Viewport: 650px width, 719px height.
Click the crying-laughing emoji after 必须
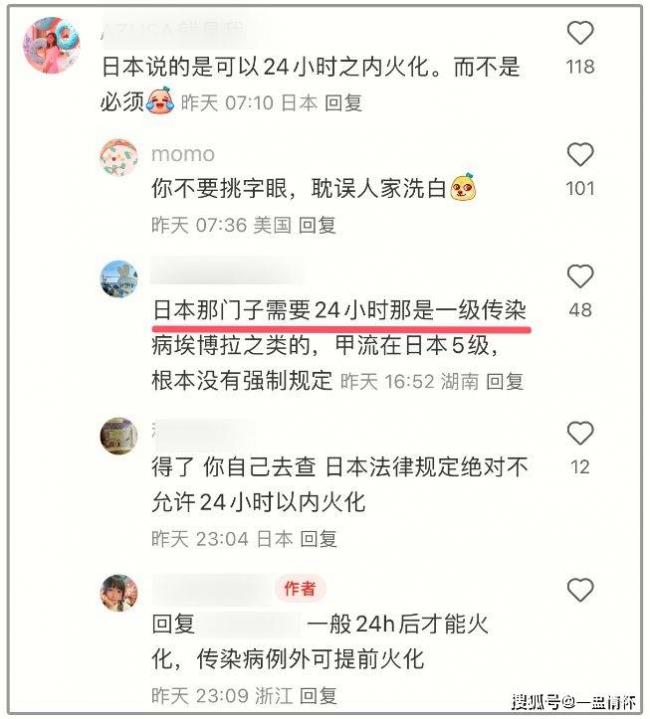(160, 100)
